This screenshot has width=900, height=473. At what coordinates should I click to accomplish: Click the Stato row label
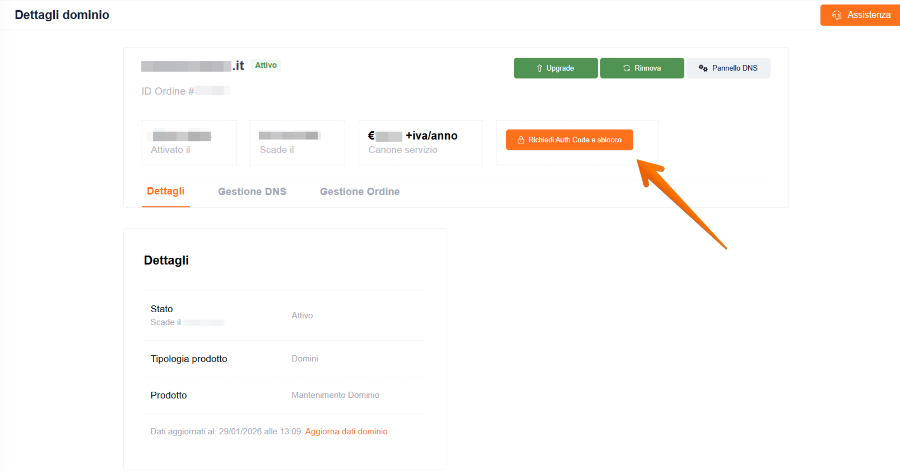point(162,309)
